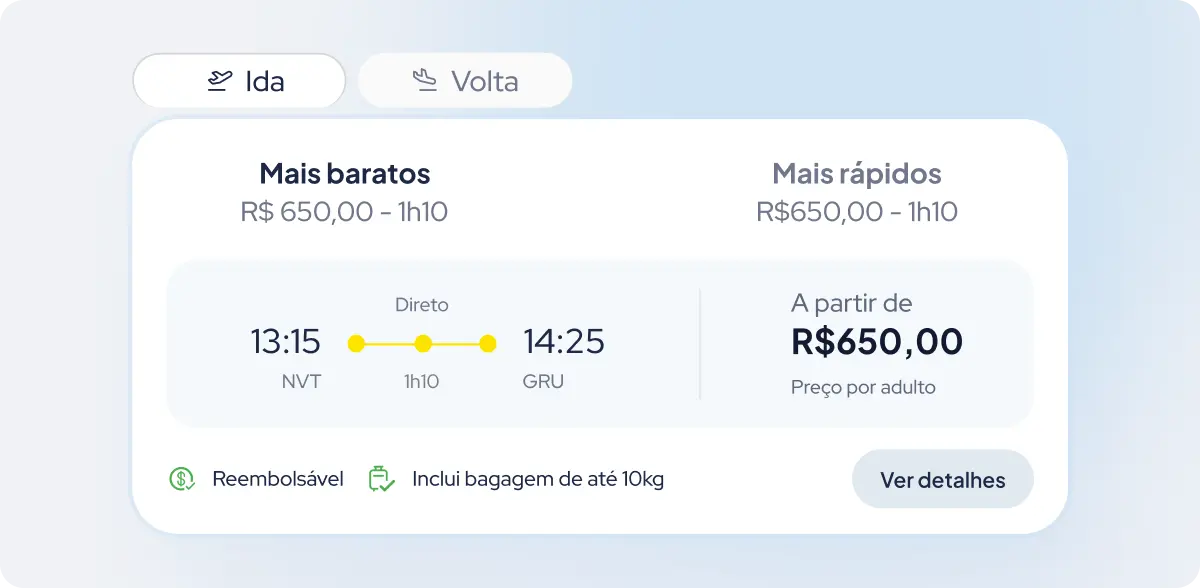The width and height of the screenshot is (1200, 588).
Task: Click the NVT origin airport code
Action: tap(301, 381)
